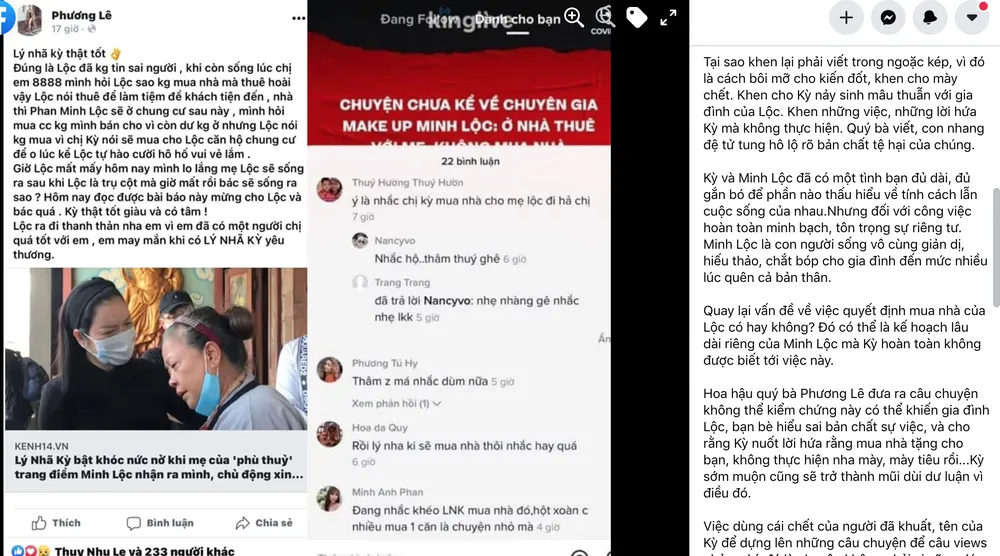Open the notifications bell

click(930, 17)
